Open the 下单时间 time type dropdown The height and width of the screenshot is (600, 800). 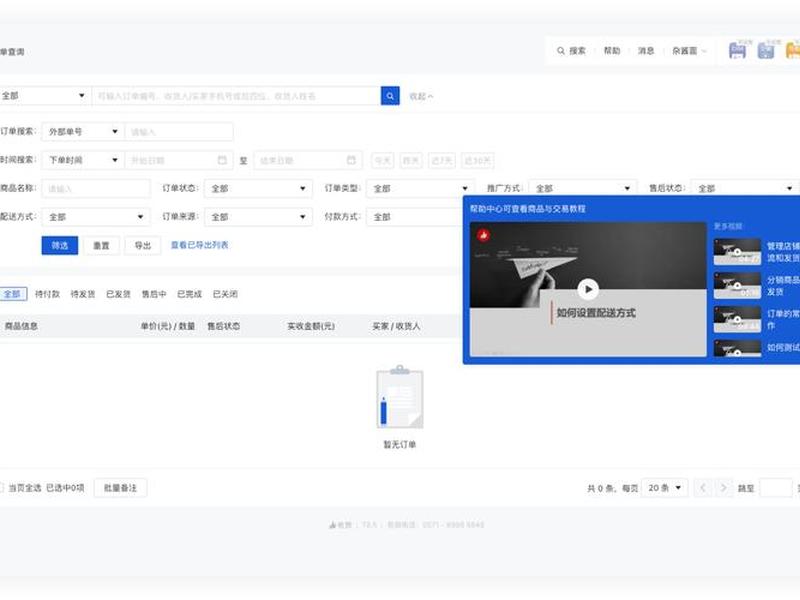[x=83, y=160]
